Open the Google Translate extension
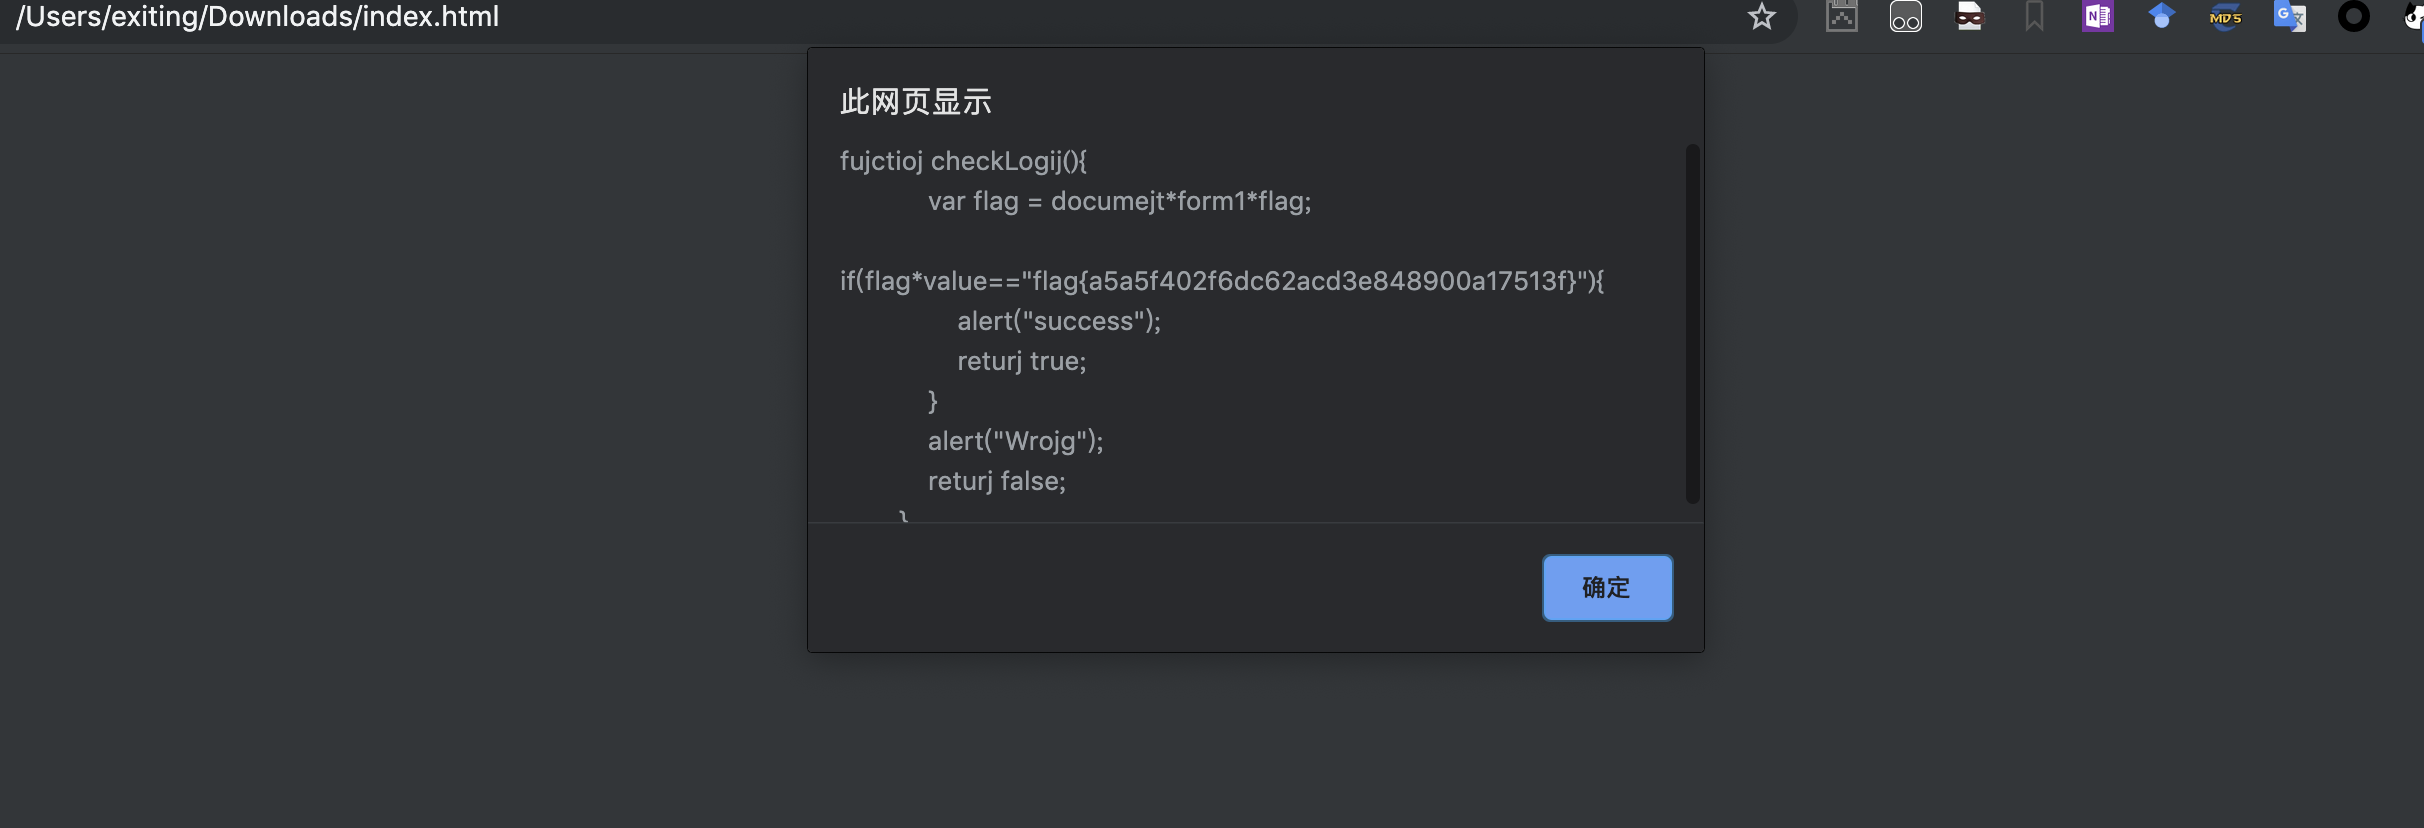This screenshot has width=2424, height=828. pos(2290,16)
